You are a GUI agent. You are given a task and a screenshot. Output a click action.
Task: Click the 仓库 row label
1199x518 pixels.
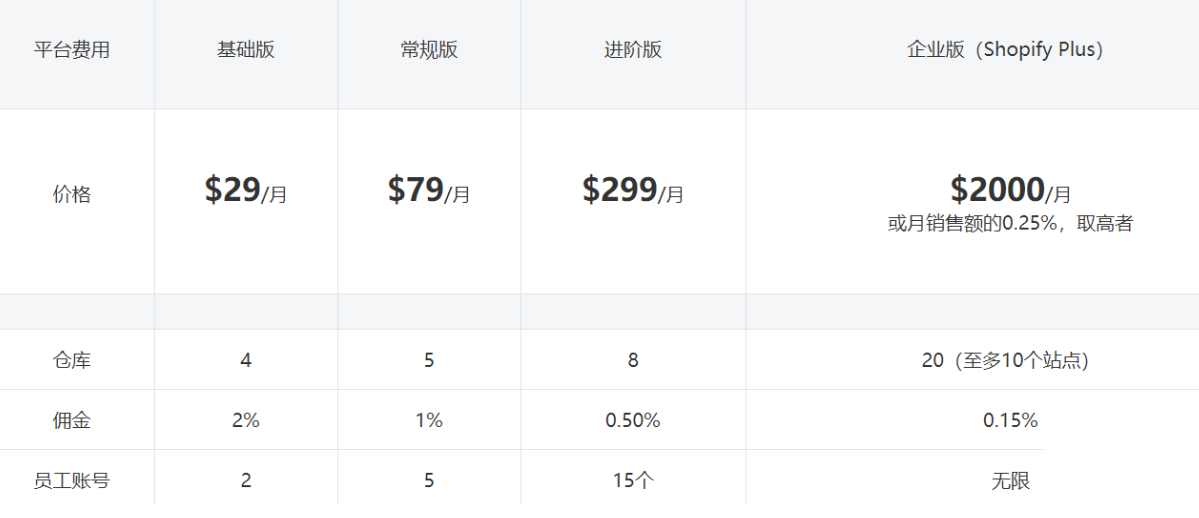click(72, 360)
